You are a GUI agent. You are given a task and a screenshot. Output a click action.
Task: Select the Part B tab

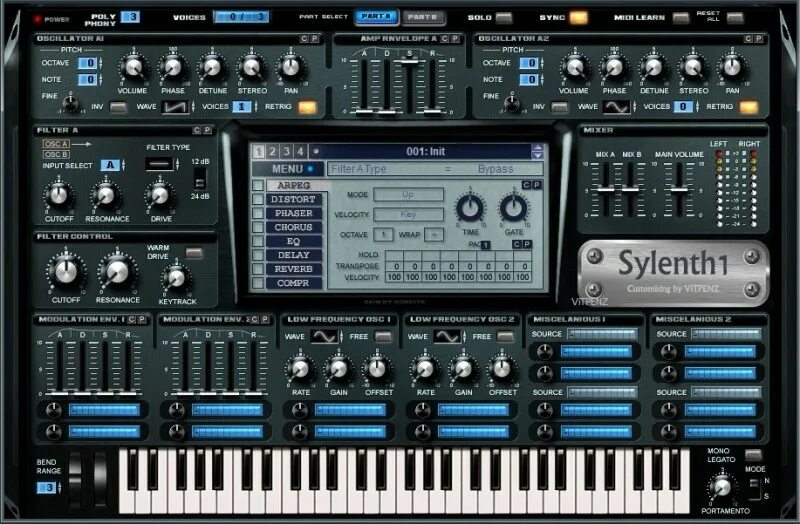pyautogui.click(x=422, y=17)
